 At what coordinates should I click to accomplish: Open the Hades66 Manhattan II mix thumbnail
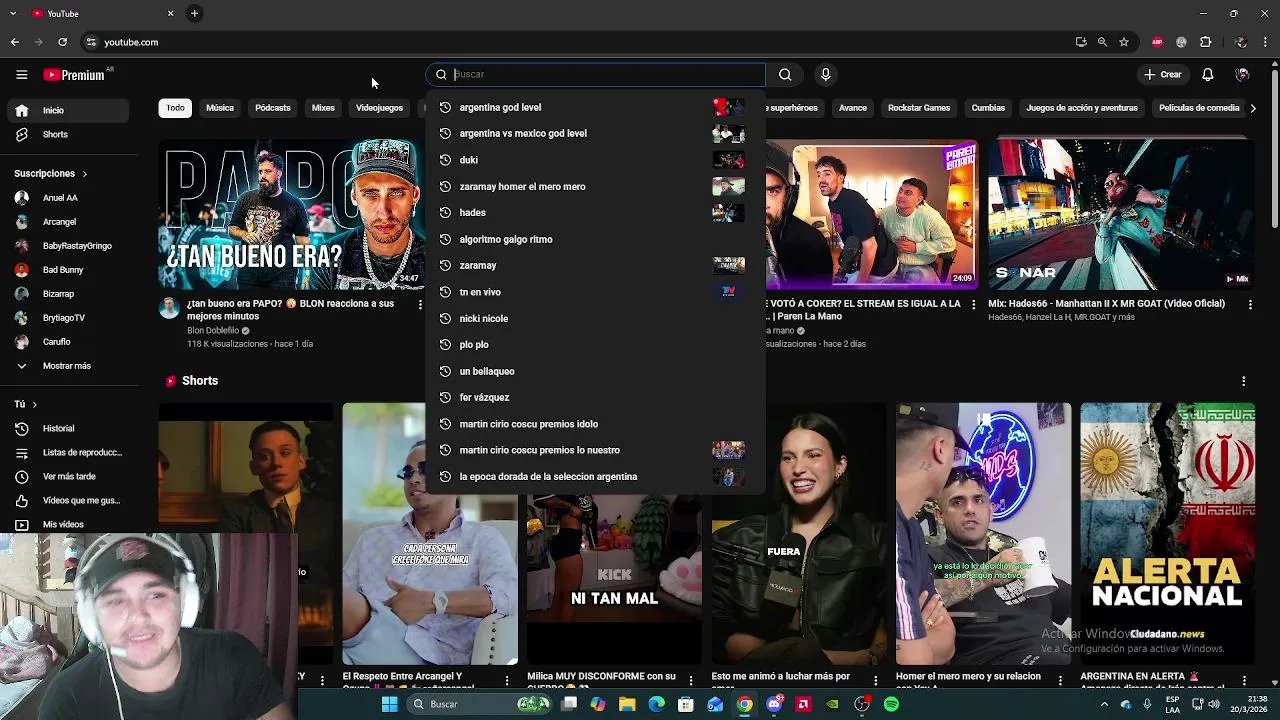click(1121, 214)
